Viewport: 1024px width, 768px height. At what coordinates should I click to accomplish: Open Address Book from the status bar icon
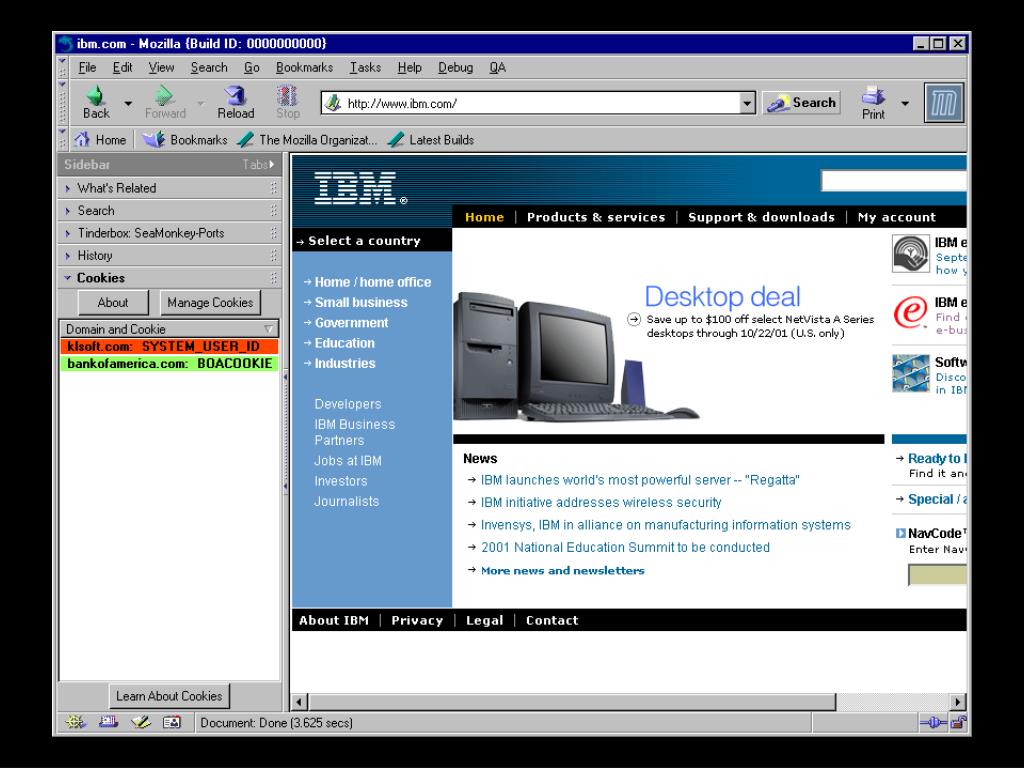click(x=172, y=722)
